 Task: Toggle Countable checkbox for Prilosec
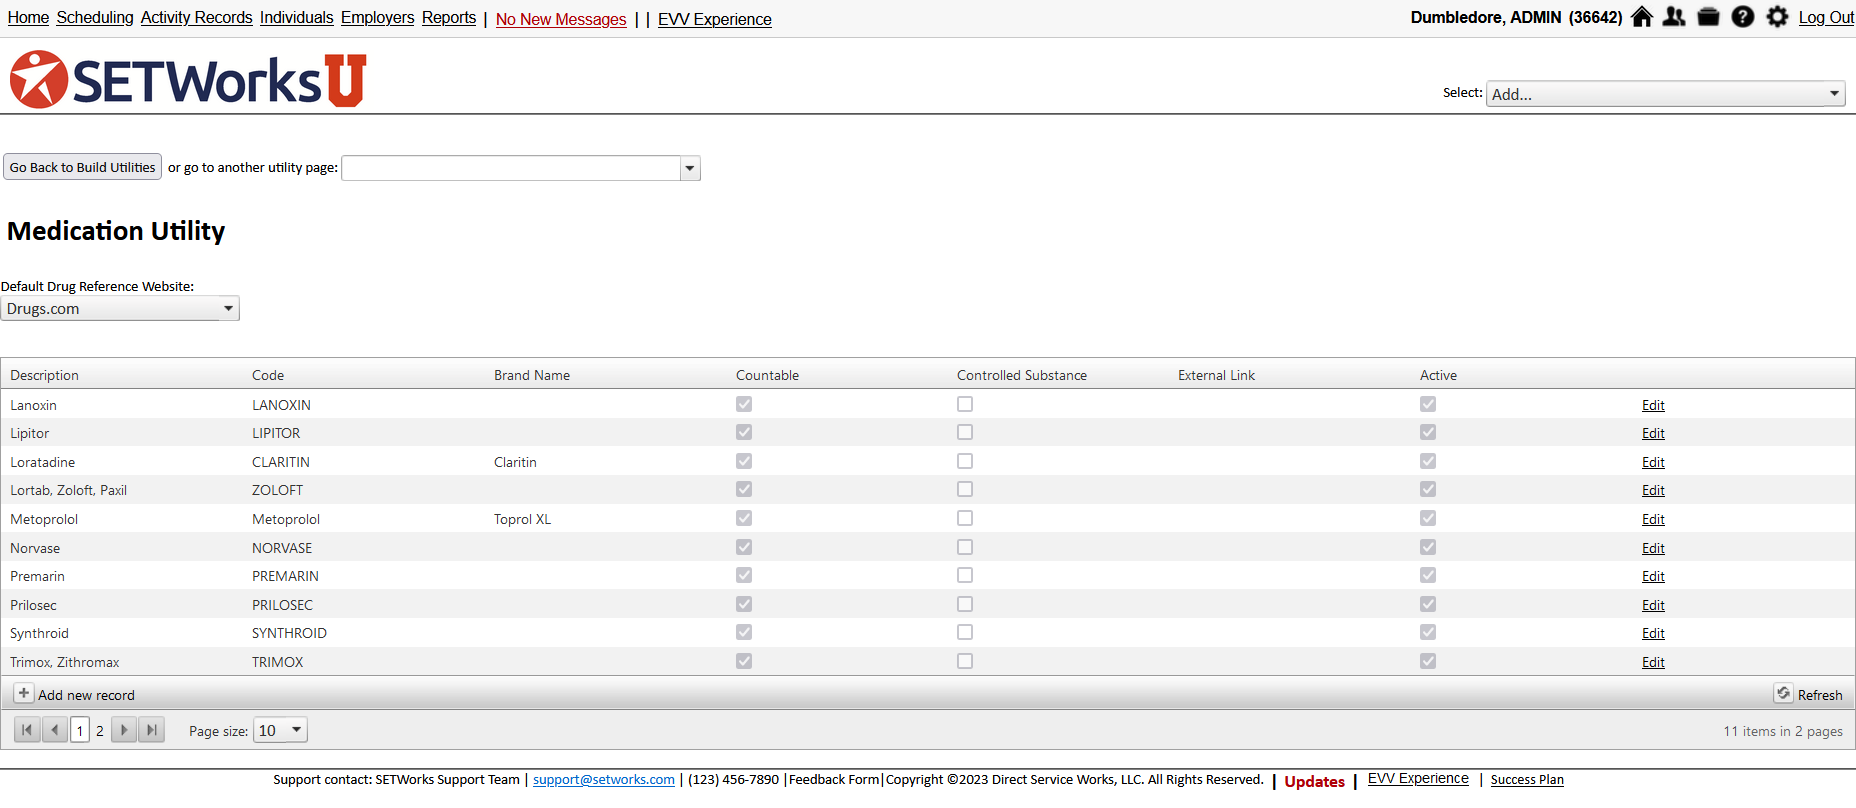pyautogui.click(x=744, y=604)
